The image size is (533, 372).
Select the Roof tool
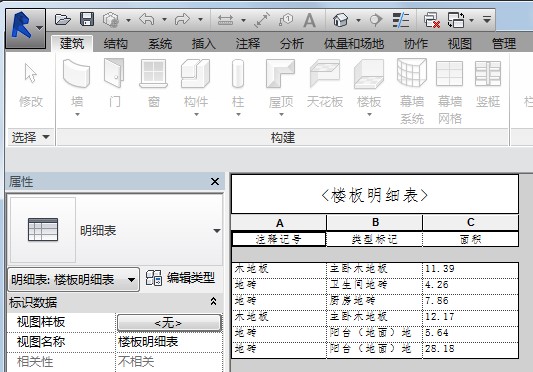coord(281,88)
